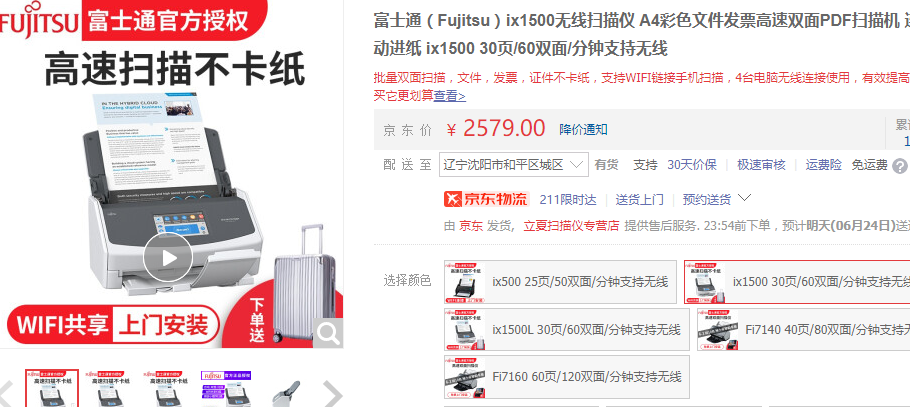910x407 pixels.
Task: Play the product video on the scanner image
Action: pyautogui.click(x=168, y=257)
